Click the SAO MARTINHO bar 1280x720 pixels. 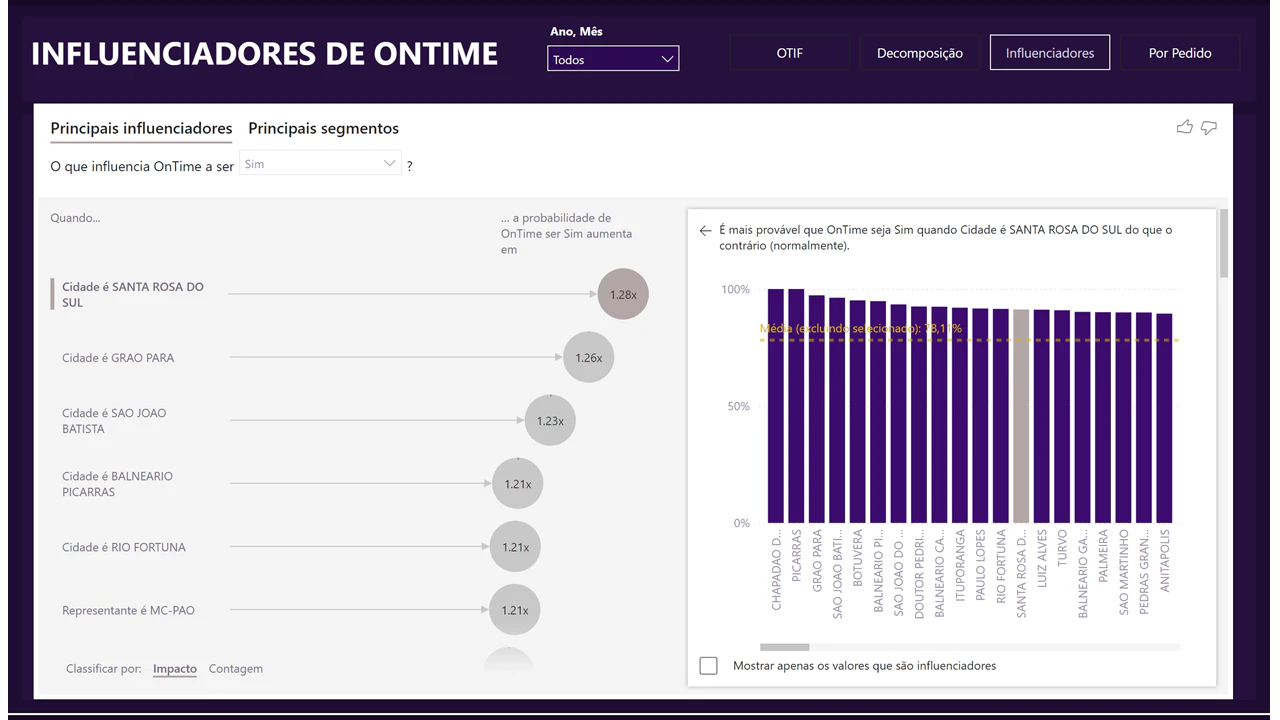tap(1123, 417)
